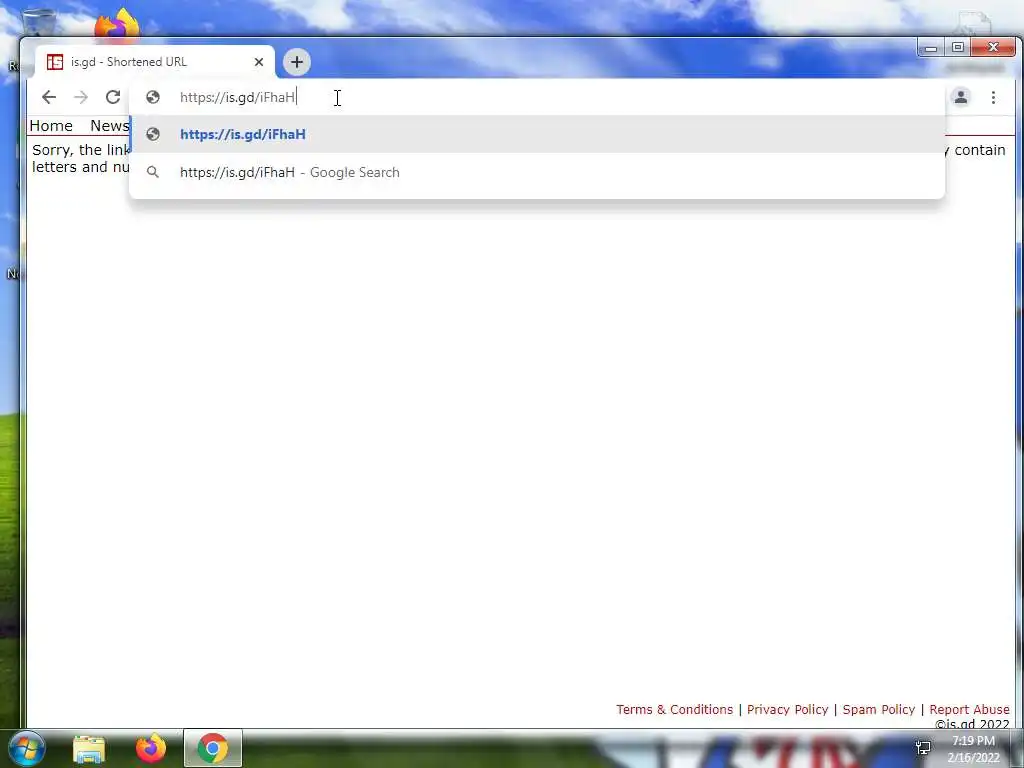Open the News menu link on is.gd

110,126
